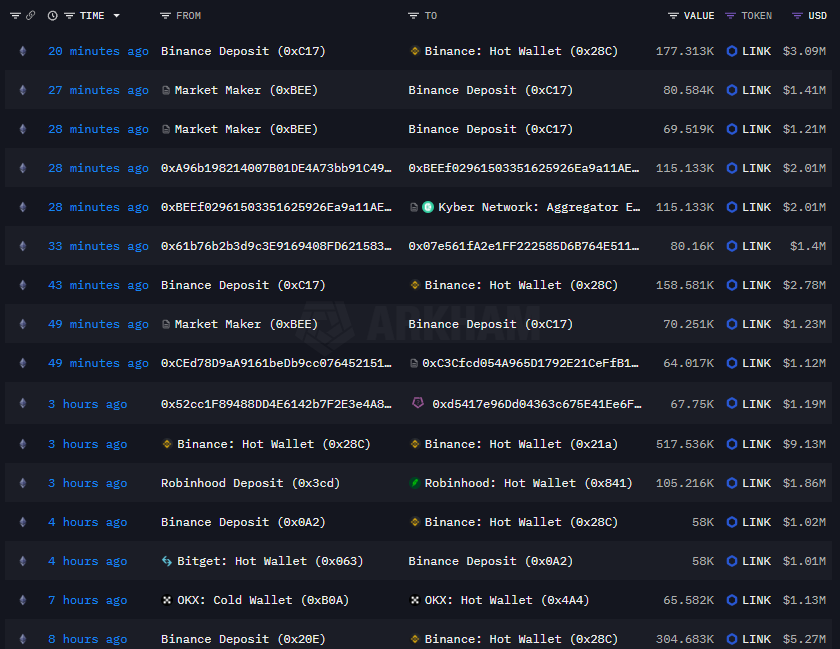Click the USD amount $2.78M
The height and width of the screenshot is (649, 840).
coord(804,285)
